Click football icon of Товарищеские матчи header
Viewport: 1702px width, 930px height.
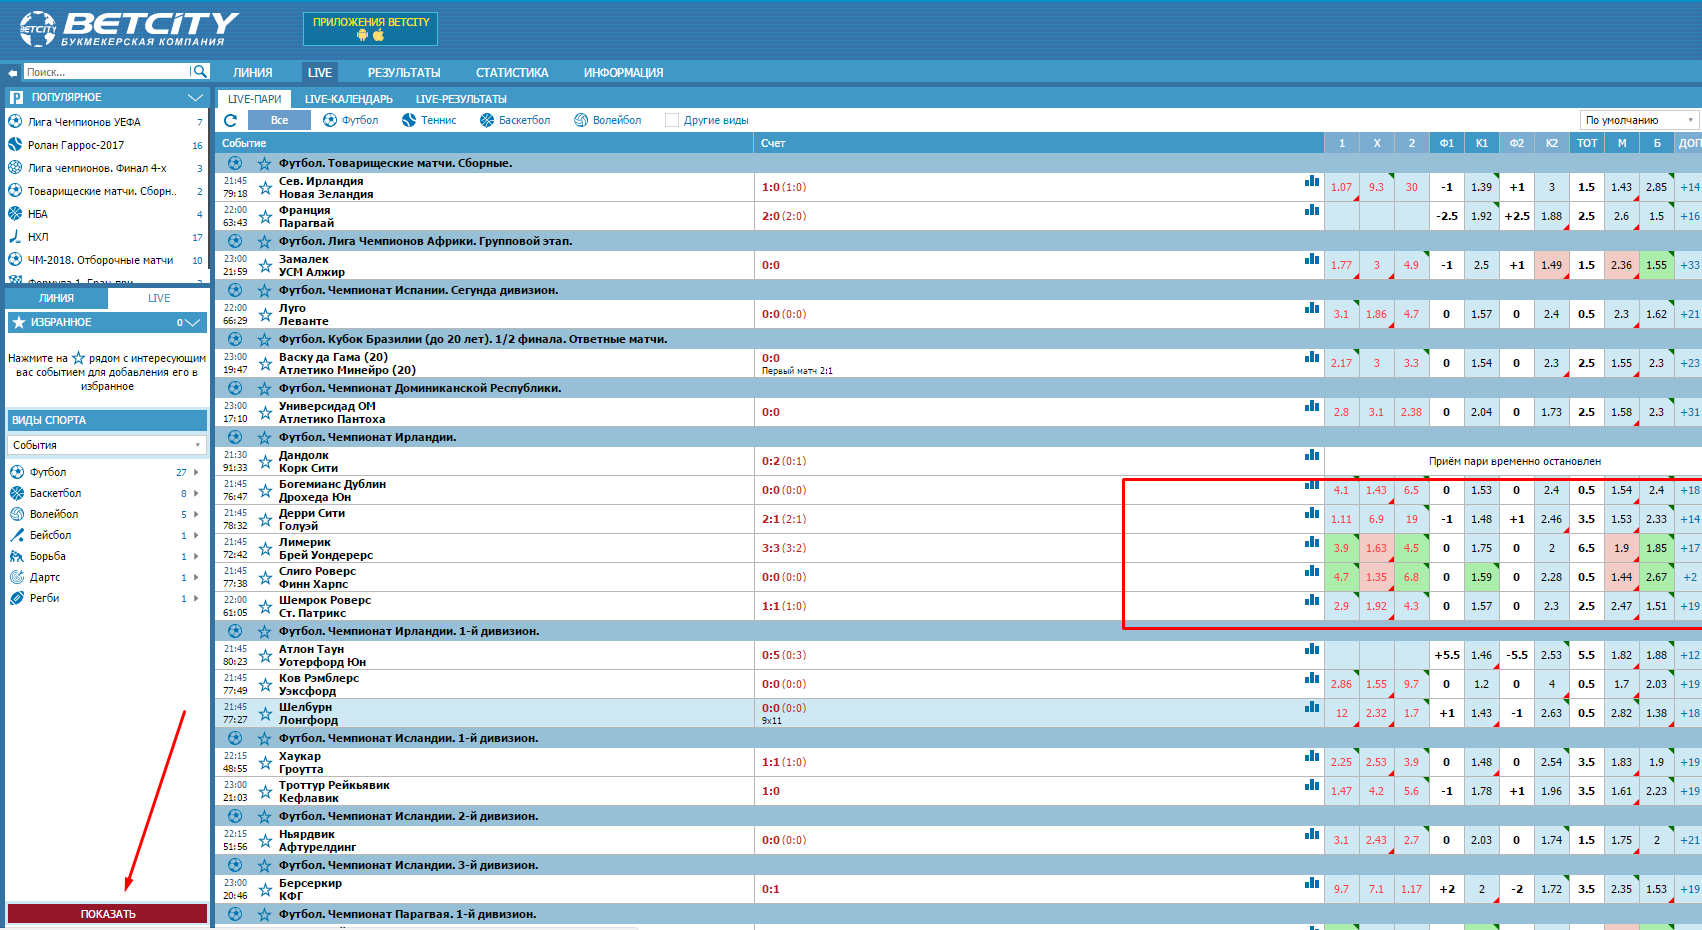[x=235, y=162]
